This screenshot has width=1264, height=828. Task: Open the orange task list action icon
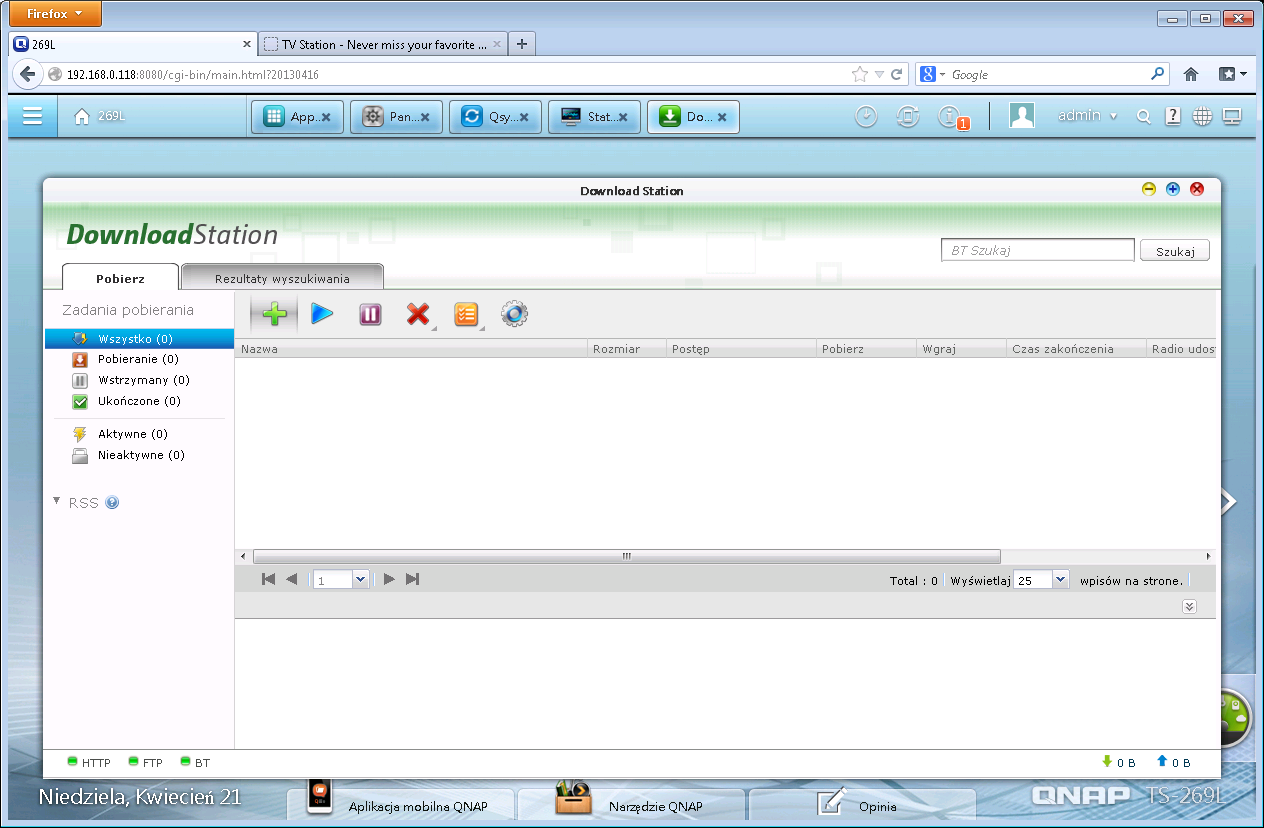[466, 314]
